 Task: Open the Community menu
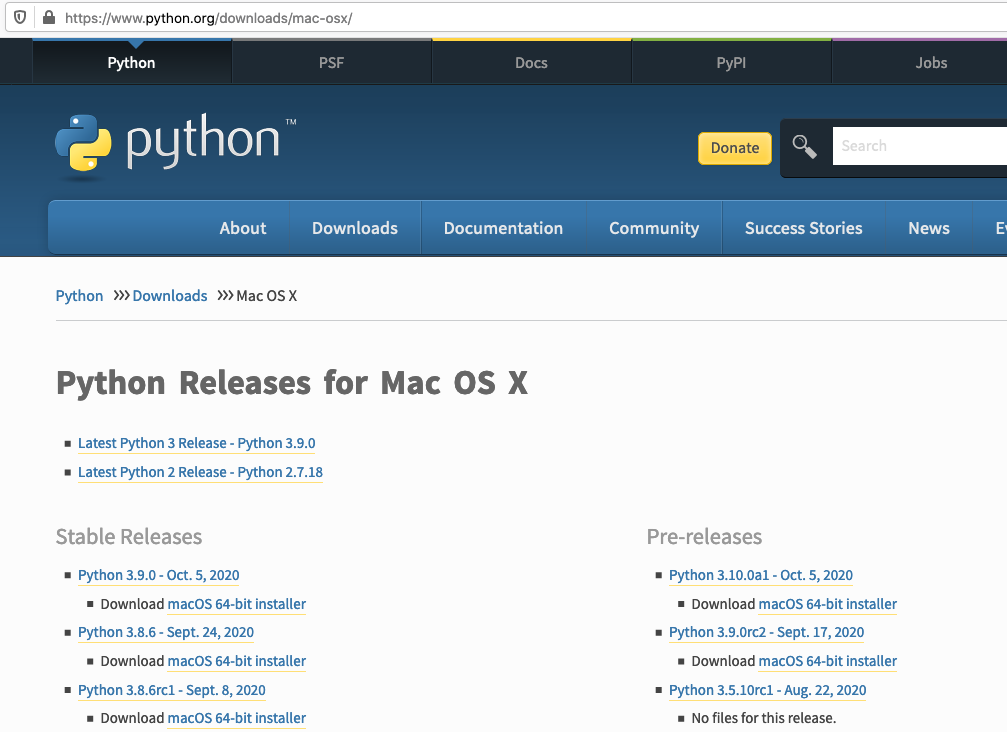point(654,228)
